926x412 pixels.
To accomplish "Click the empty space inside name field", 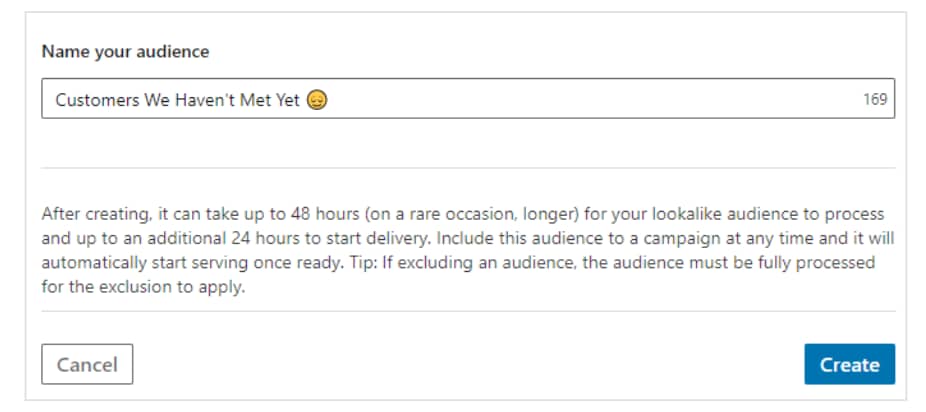I will pyautogui.click(x=591, y=99).
